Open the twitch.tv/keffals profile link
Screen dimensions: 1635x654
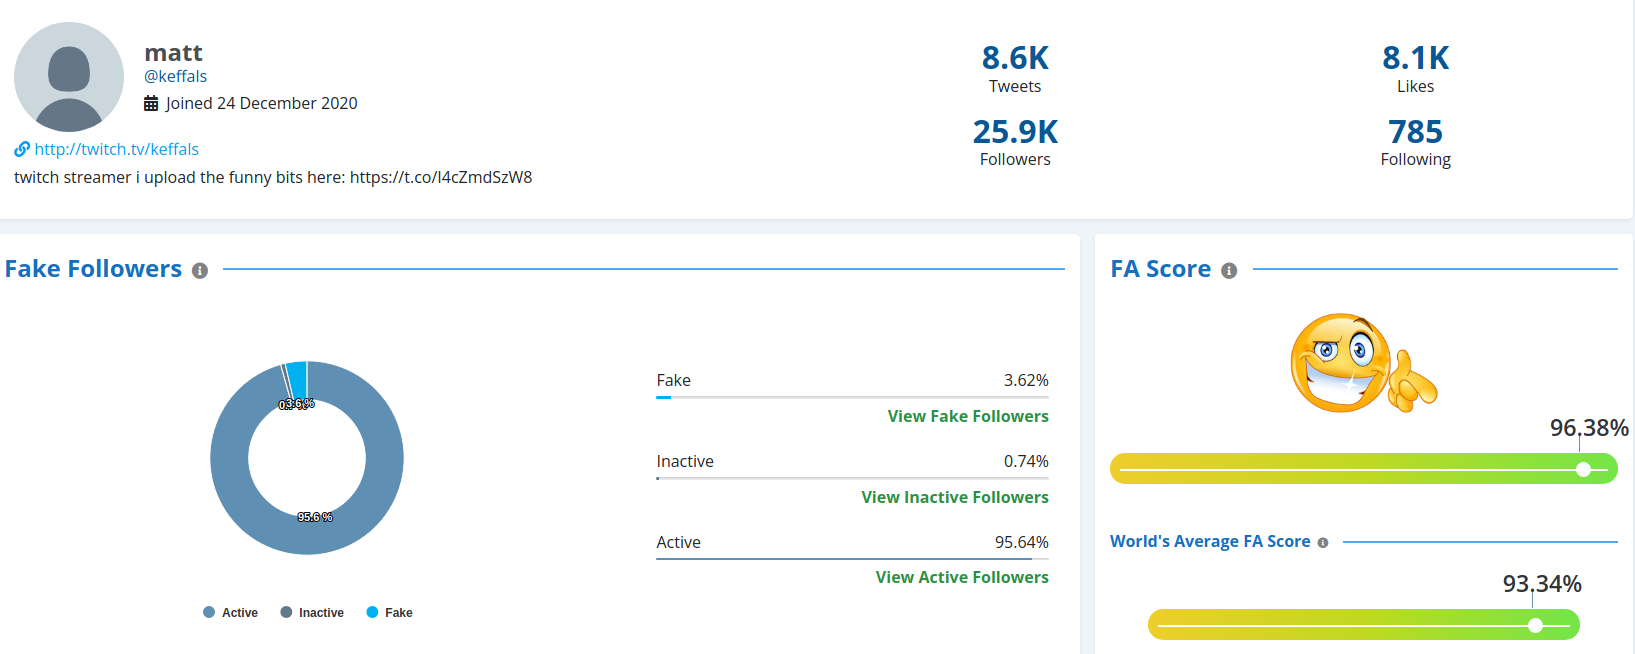pos(116,149)
